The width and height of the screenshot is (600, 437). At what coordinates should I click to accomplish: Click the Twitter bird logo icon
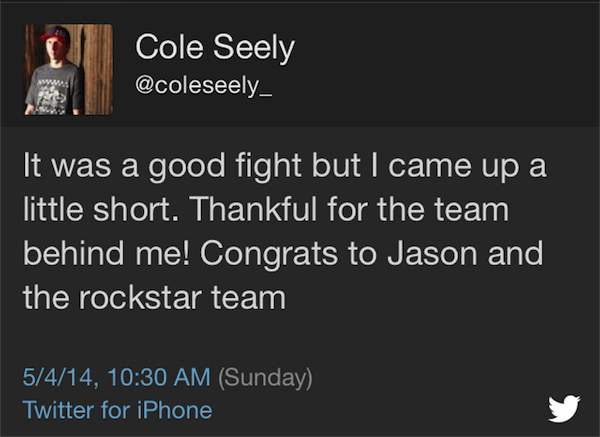(x=564, y=409)
